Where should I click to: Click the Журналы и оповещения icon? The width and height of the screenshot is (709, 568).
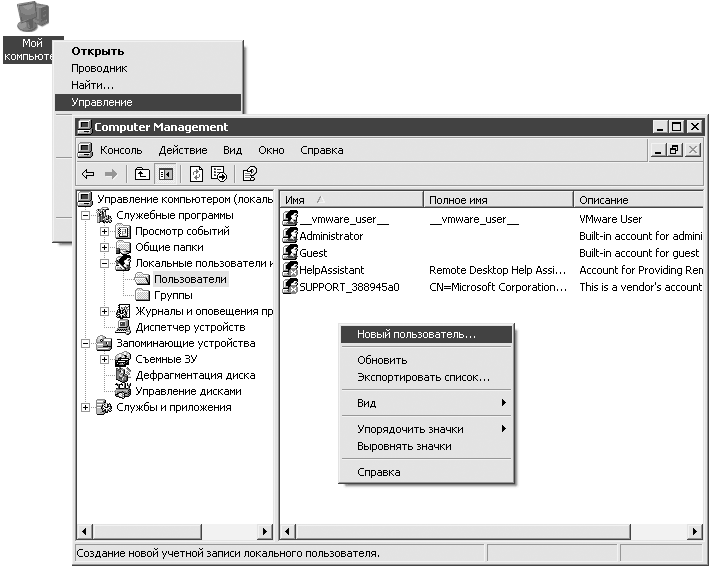123,311
